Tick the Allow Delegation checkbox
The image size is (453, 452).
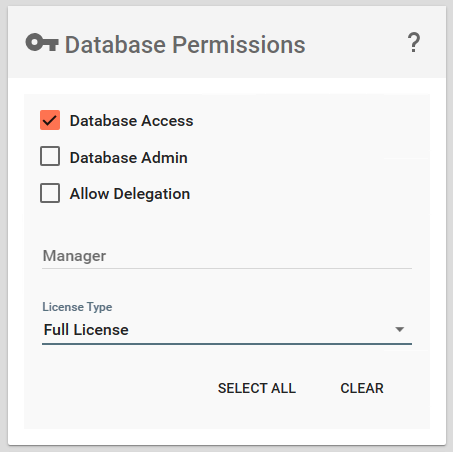coord(50,193)
